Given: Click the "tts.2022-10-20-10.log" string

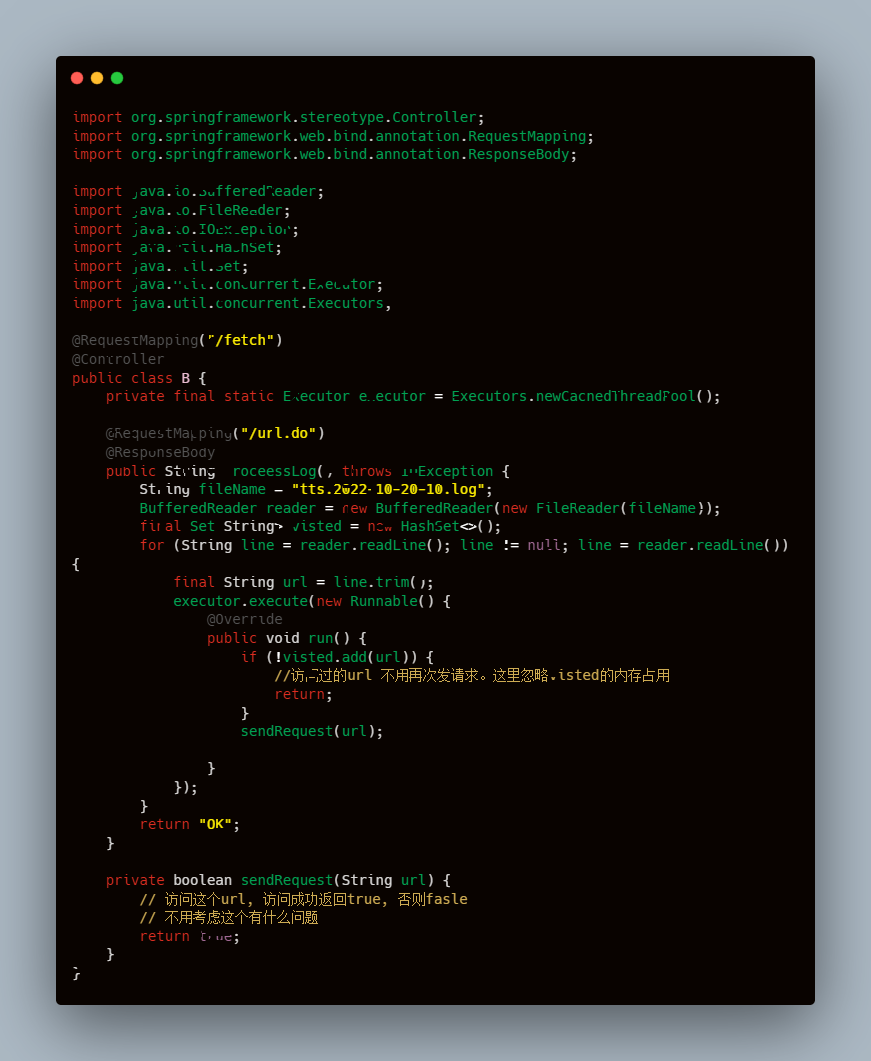Looking at the screenshot, I should (x=388, y=489).
